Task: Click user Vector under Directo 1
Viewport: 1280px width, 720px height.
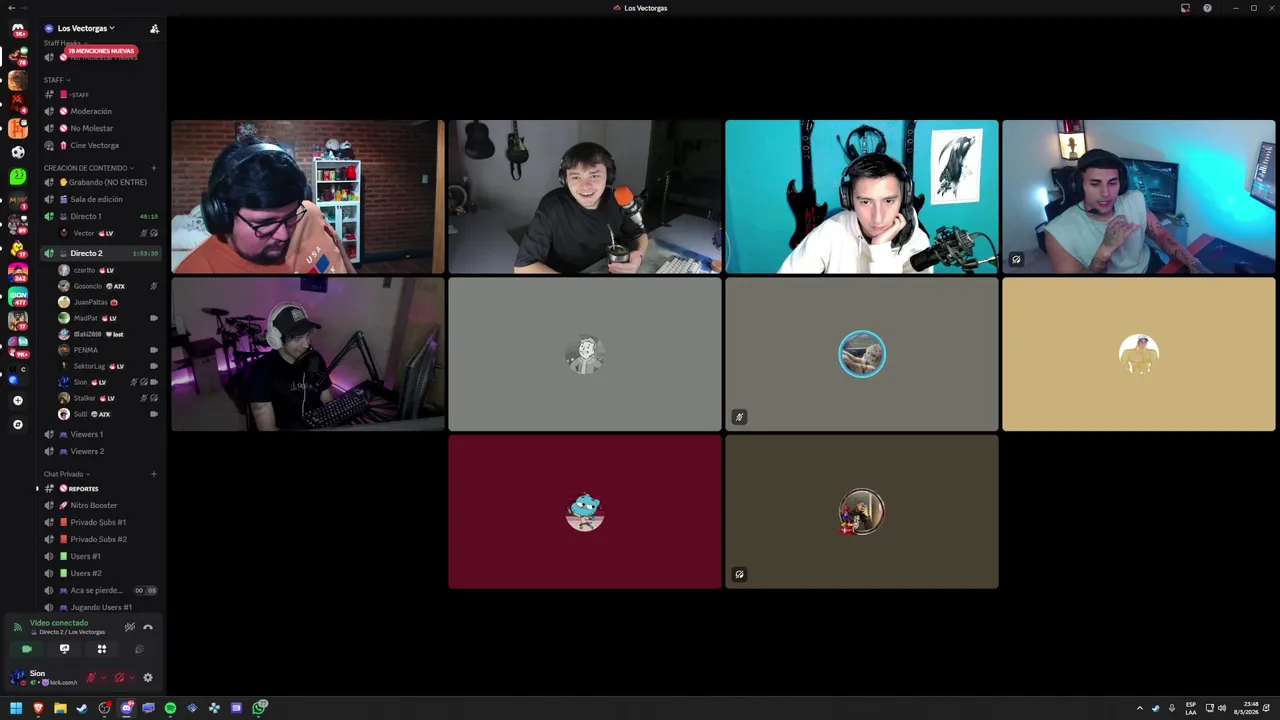Action: click(108, 233)
